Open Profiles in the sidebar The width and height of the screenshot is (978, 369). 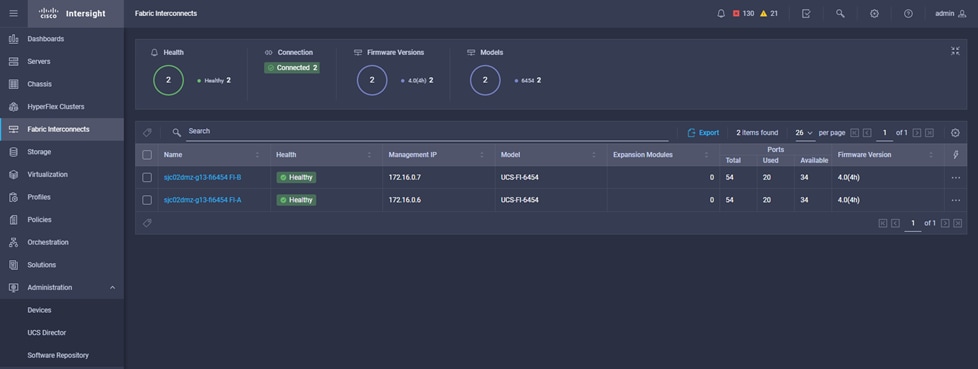62,197
